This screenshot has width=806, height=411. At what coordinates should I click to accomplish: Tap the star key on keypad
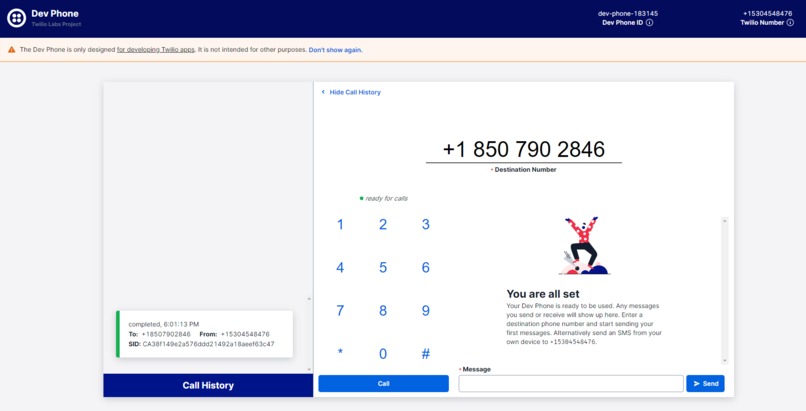[x=340, y=352]
